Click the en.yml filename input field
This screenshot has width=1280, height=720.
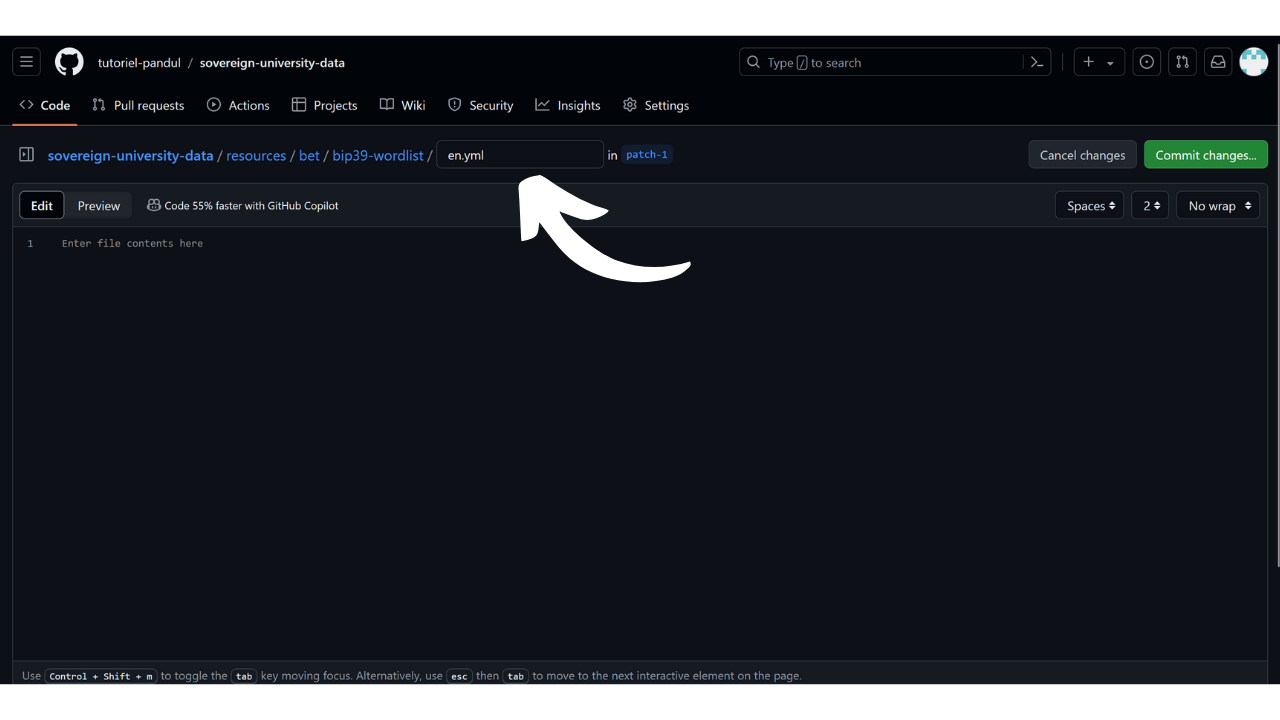click(x=520, y=155)
